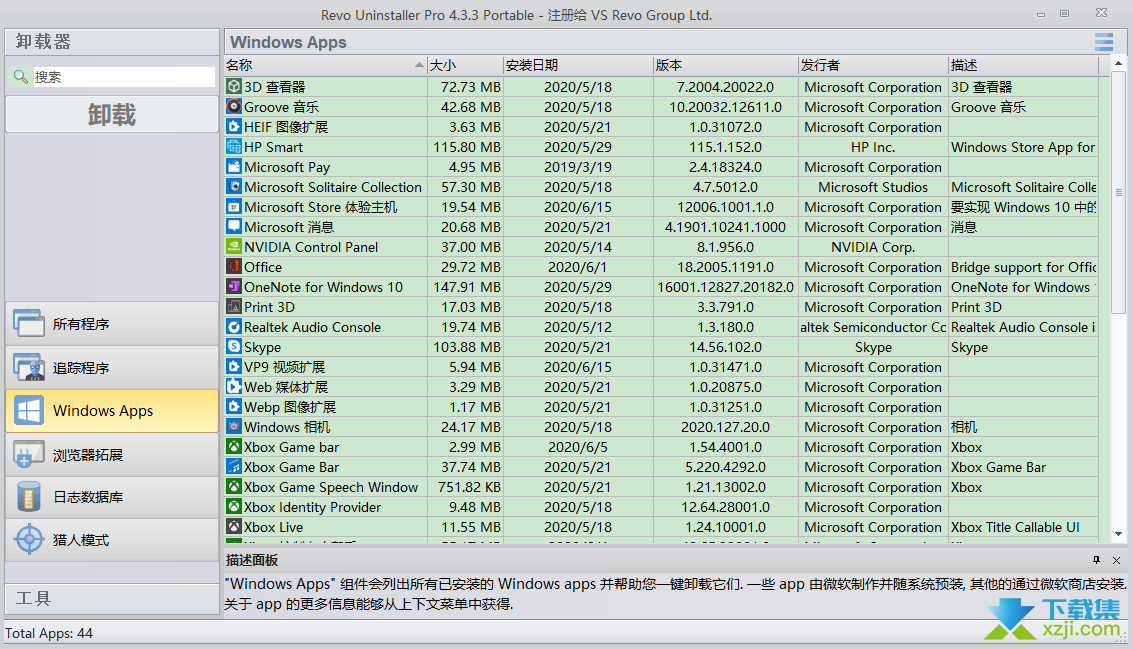This screenshot has width=1133, height=649.
Task: Click the Xbox Live app icon
Action: (234, 527)
